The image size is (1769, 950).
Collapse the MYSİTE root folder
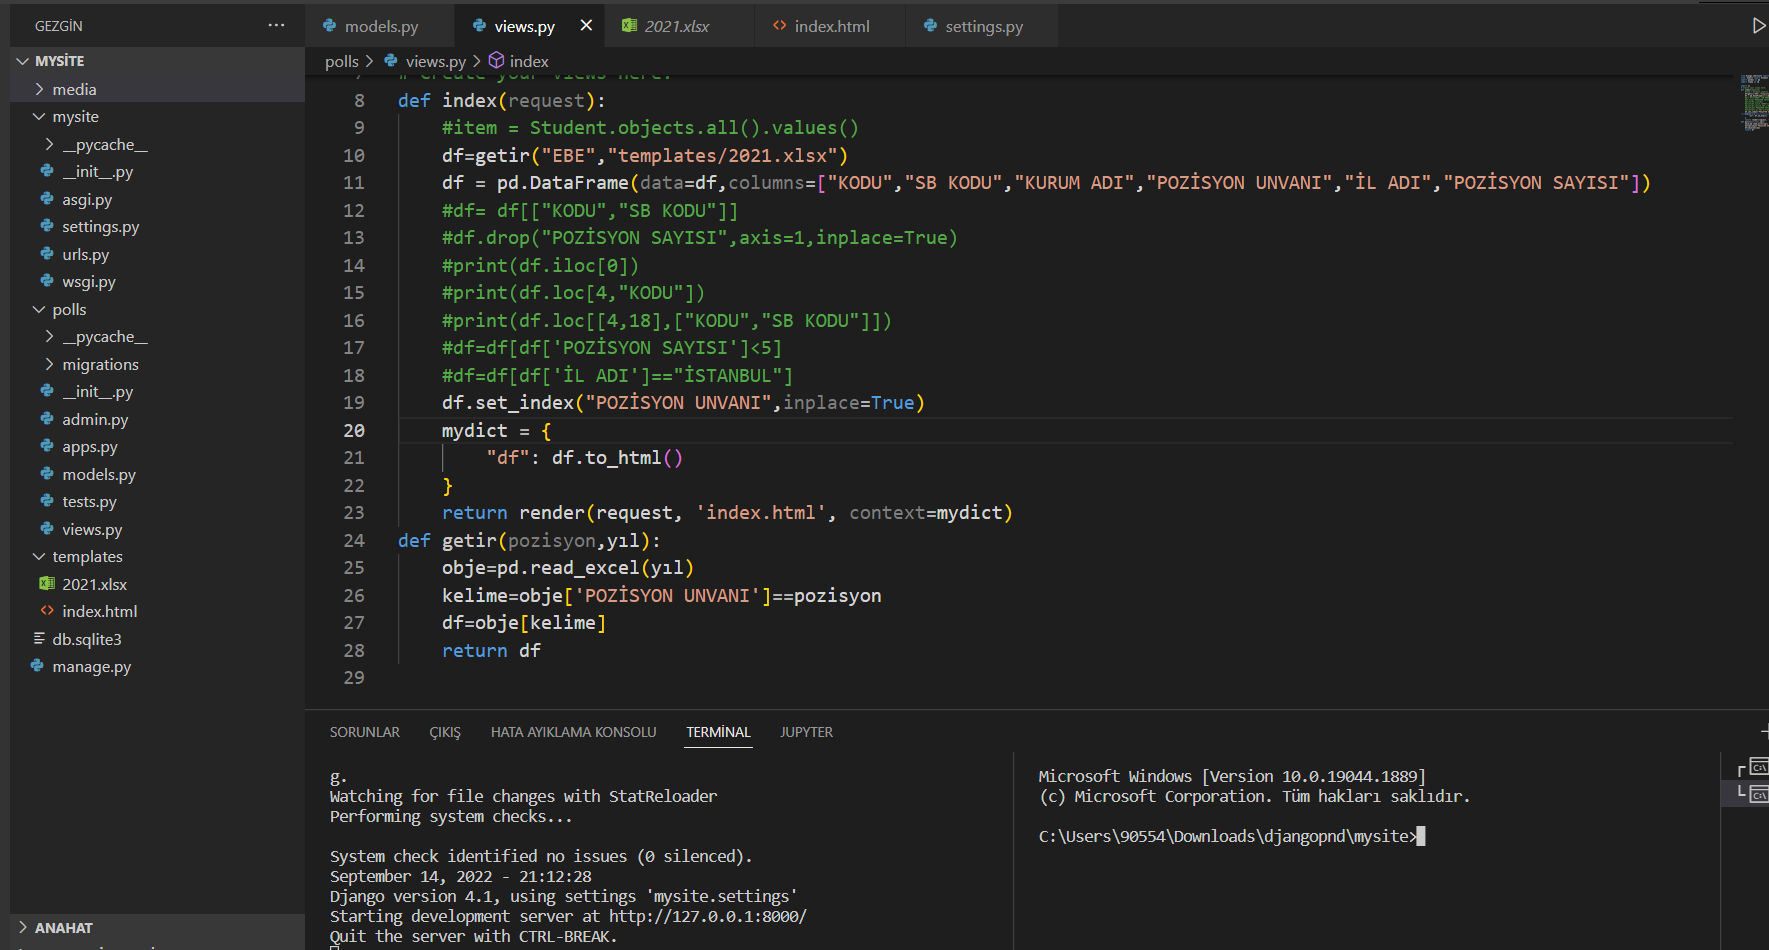point(23,61)
